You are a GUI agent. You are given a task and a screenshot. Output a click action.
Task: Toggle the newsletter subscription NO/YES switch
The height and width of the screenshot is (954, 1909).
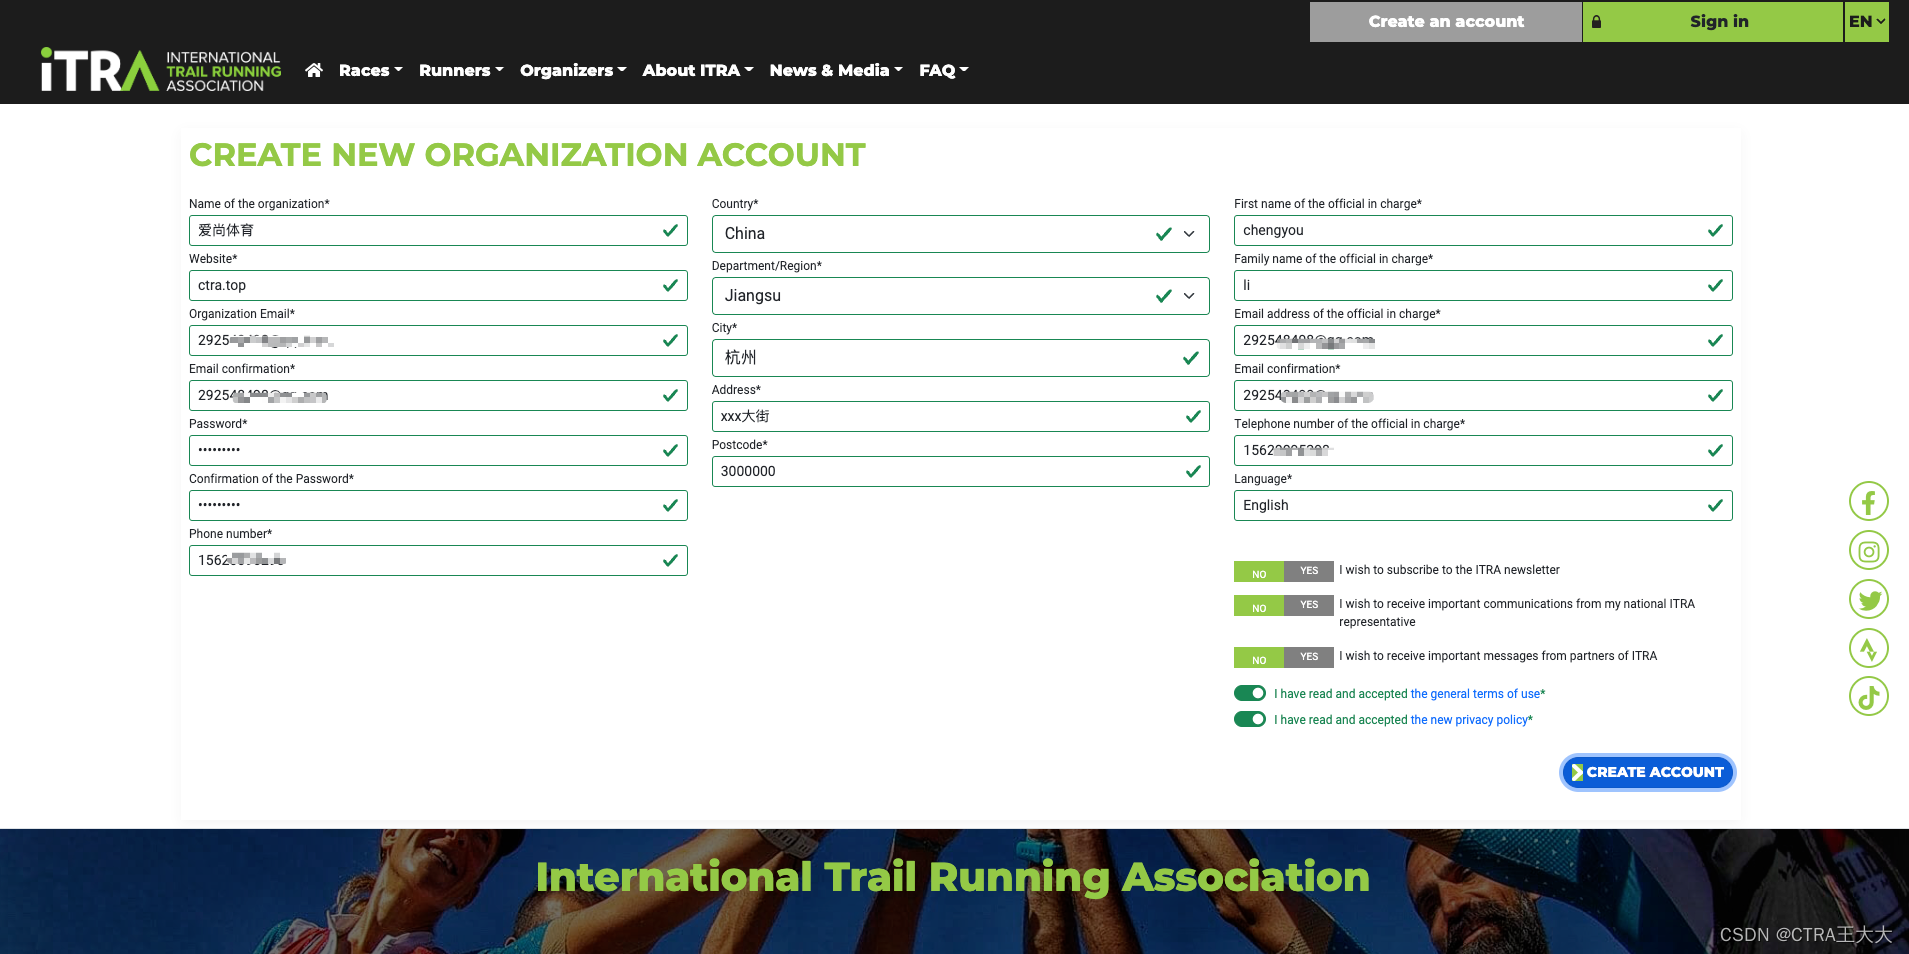pyautogui.click(x=1284, y=571)
